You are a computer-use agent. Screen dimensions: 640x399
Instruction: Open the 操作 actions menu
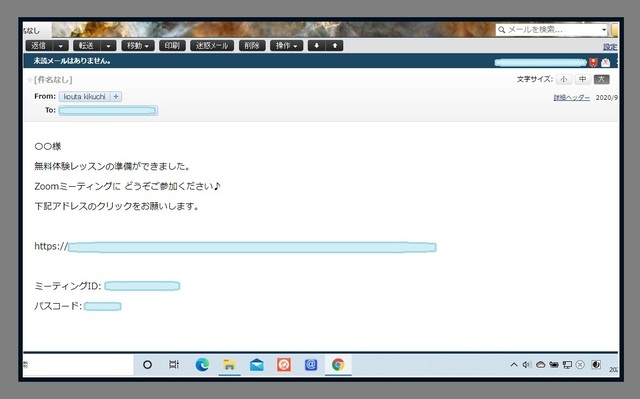pos(287,46)
